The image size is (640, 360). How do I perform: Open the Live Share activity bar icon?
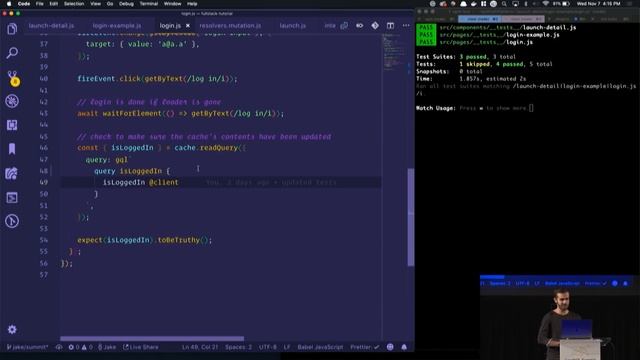12,173
